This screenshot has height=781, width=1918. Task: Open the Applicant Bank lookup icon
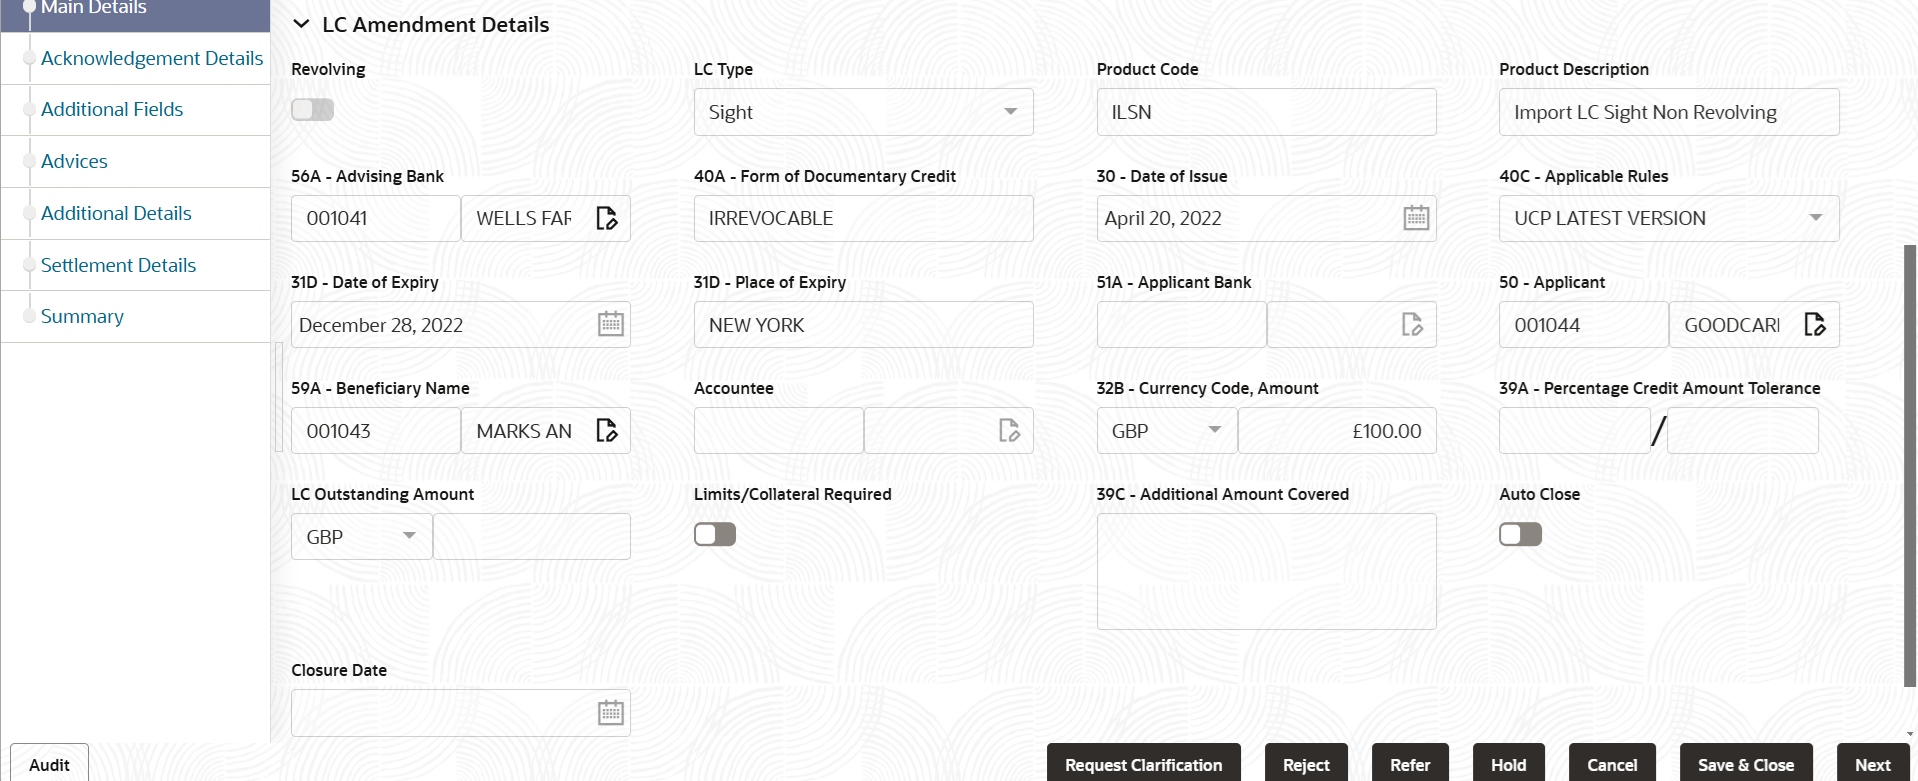click(x=1412, y=324)
